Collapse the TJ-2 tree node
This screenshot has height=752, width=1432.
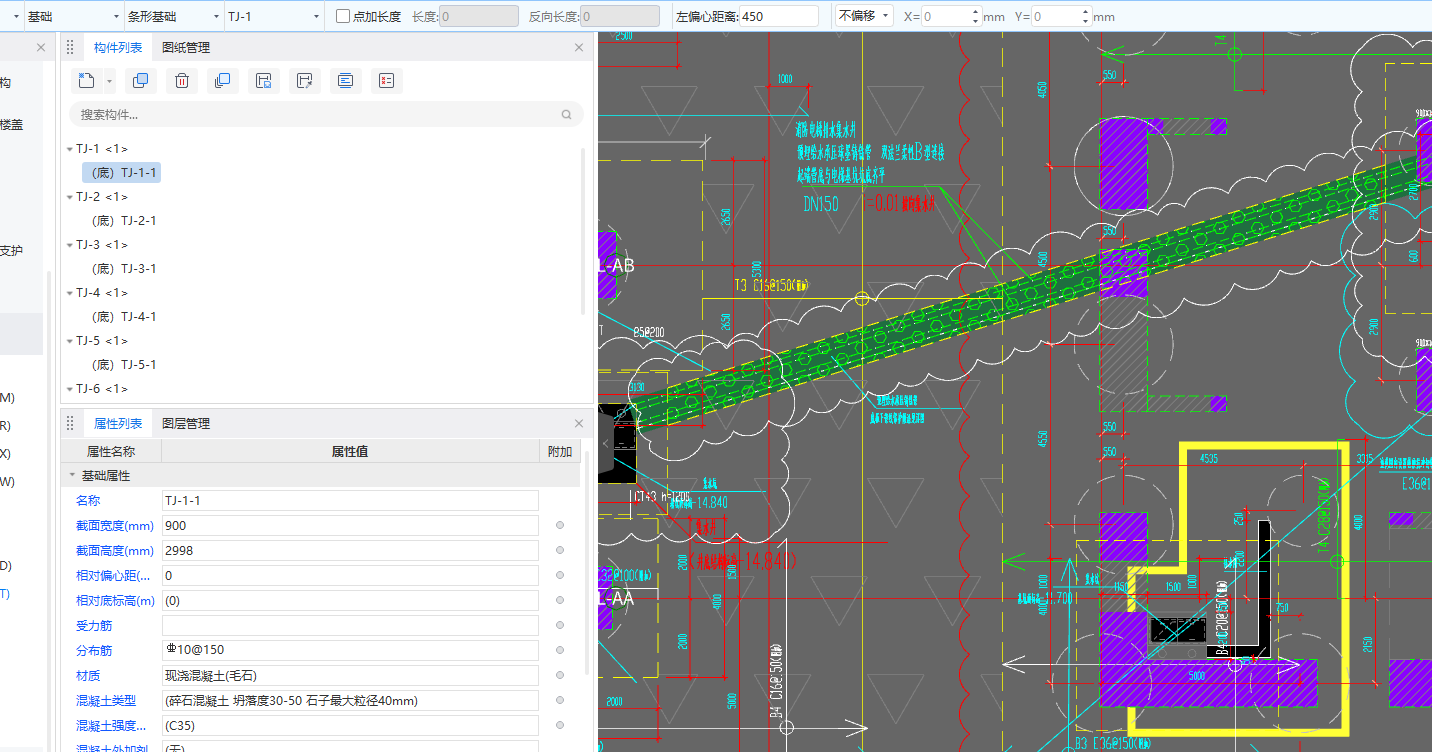coord(70,197)
